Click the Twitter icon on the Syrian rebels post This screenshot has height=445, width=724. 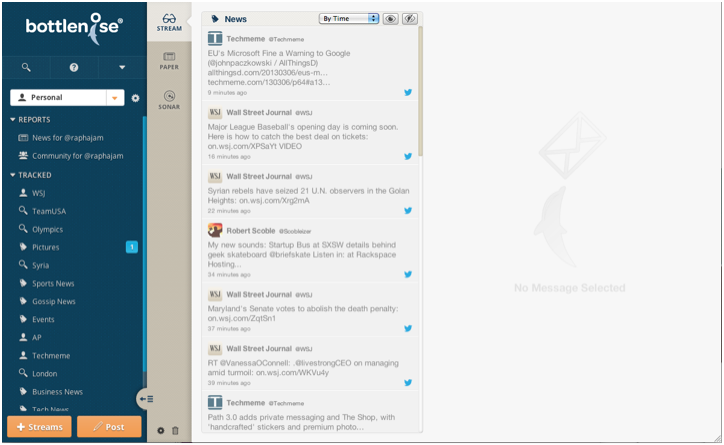point(408,210)
